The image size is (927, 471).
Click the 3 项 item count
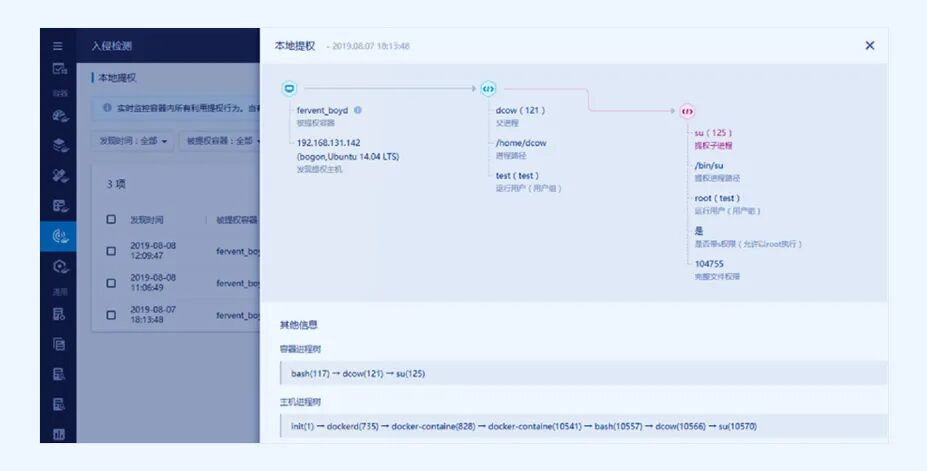[x=116, y=184]
